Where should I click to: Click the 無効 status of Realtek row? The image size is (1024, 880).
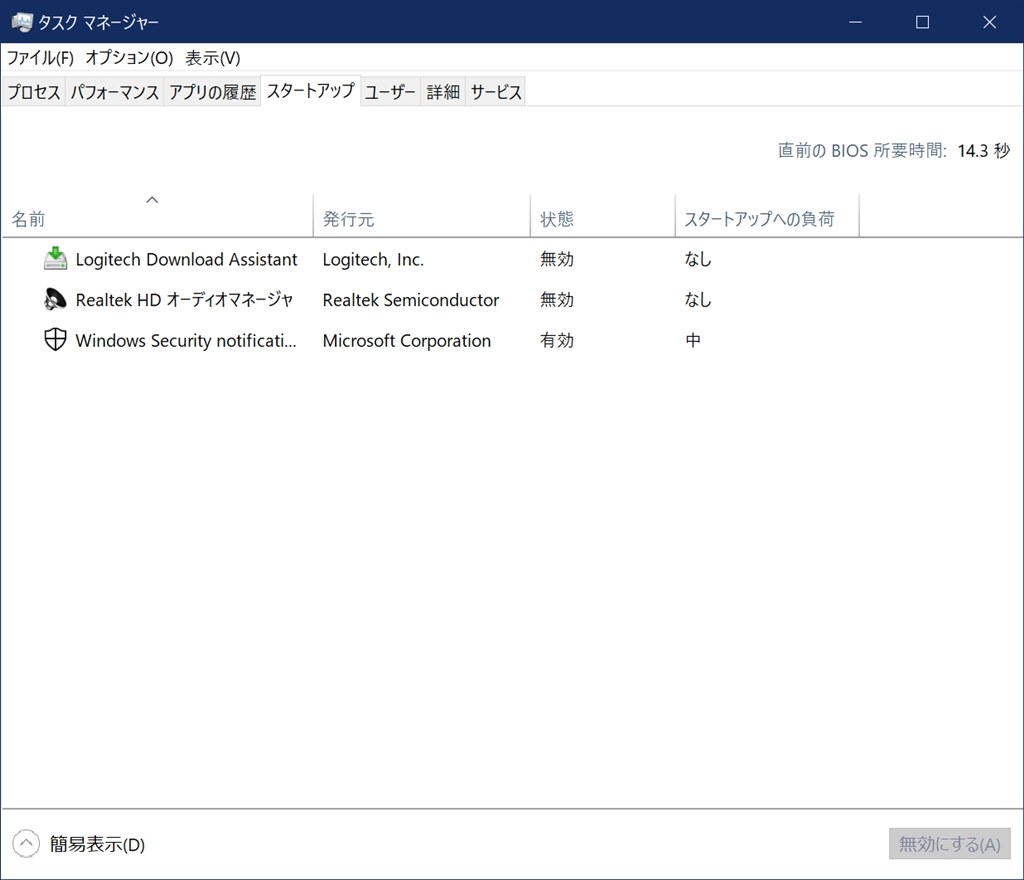point(557,300)
